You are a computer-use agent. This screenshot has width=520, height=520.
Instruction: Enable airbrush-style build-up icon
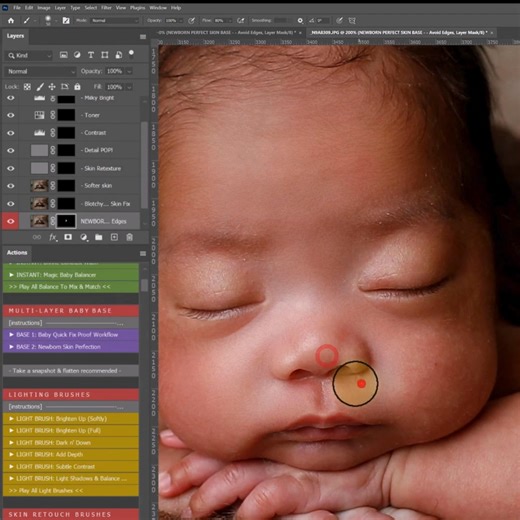tap(240, 21)
